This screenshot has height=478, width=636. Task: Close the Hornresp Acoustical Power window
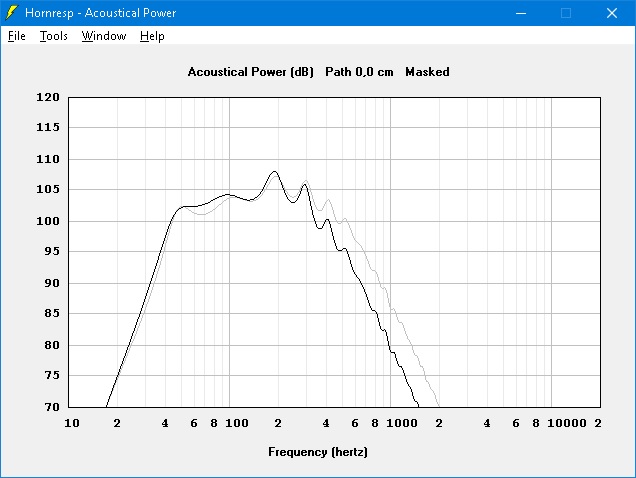[612, 13]
